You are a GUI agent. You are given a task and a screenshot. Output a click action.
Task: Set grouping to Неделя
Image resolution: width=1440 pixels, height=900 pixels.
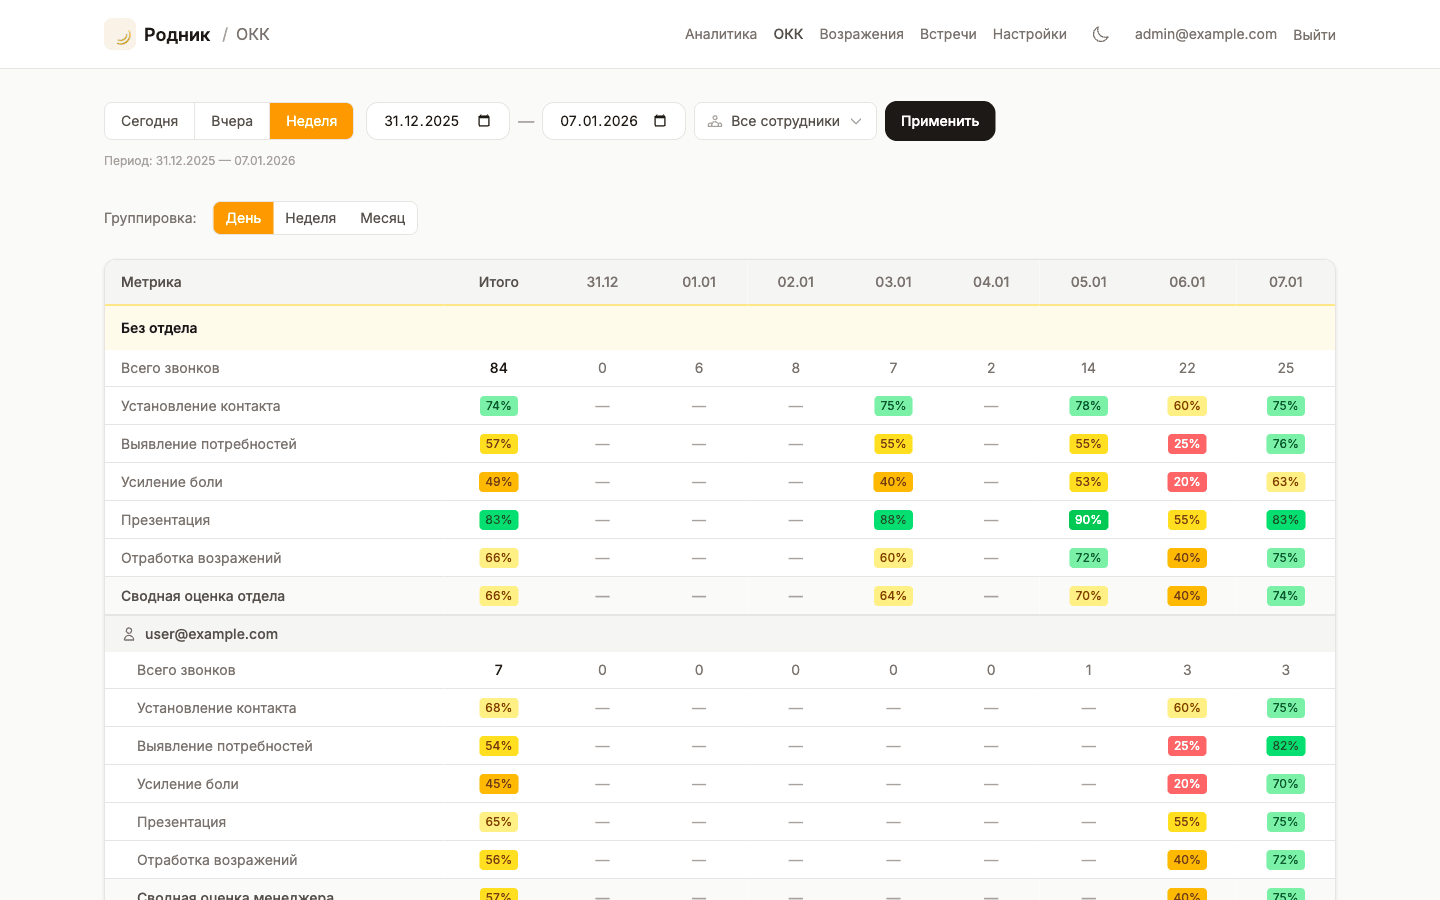coord(310,218)
